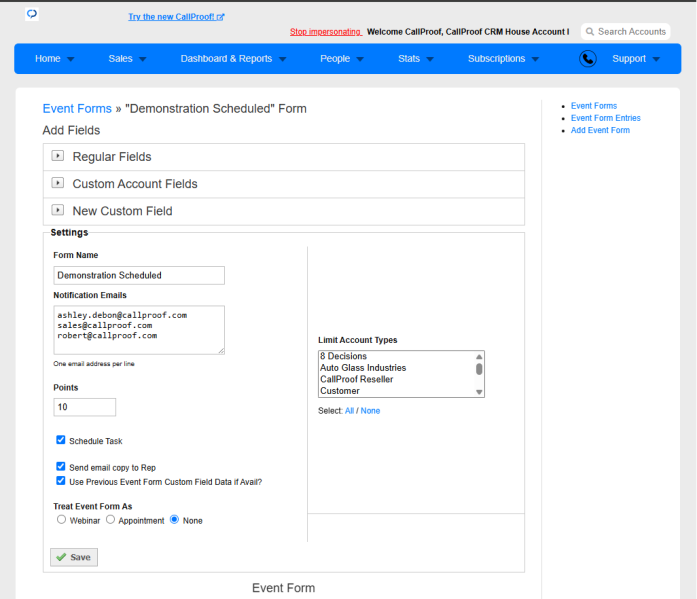The image size is (697, 599).
Task: Click the account types list scrollbar thumb
Action: click(479, 369)
